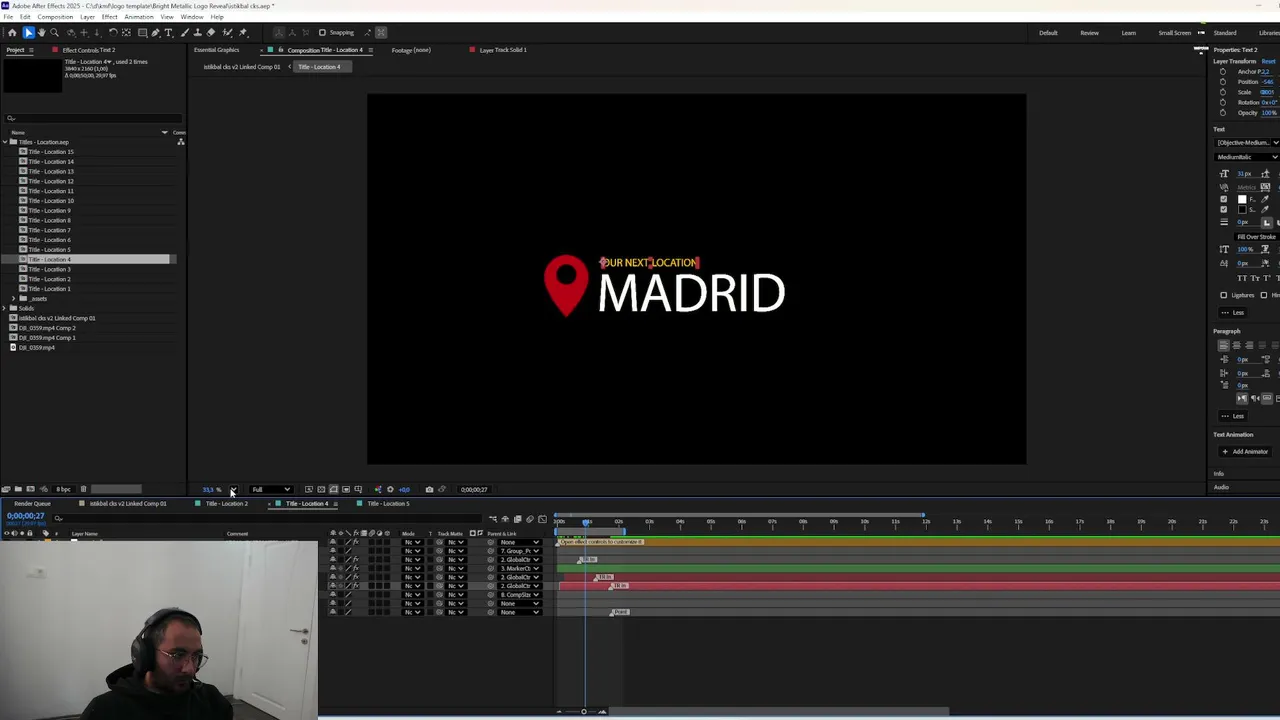This screenshot has height=720, width=1280.
Task: Click the black stroke color swatch
Action: pyautogui.click(x=1242, y=209)
